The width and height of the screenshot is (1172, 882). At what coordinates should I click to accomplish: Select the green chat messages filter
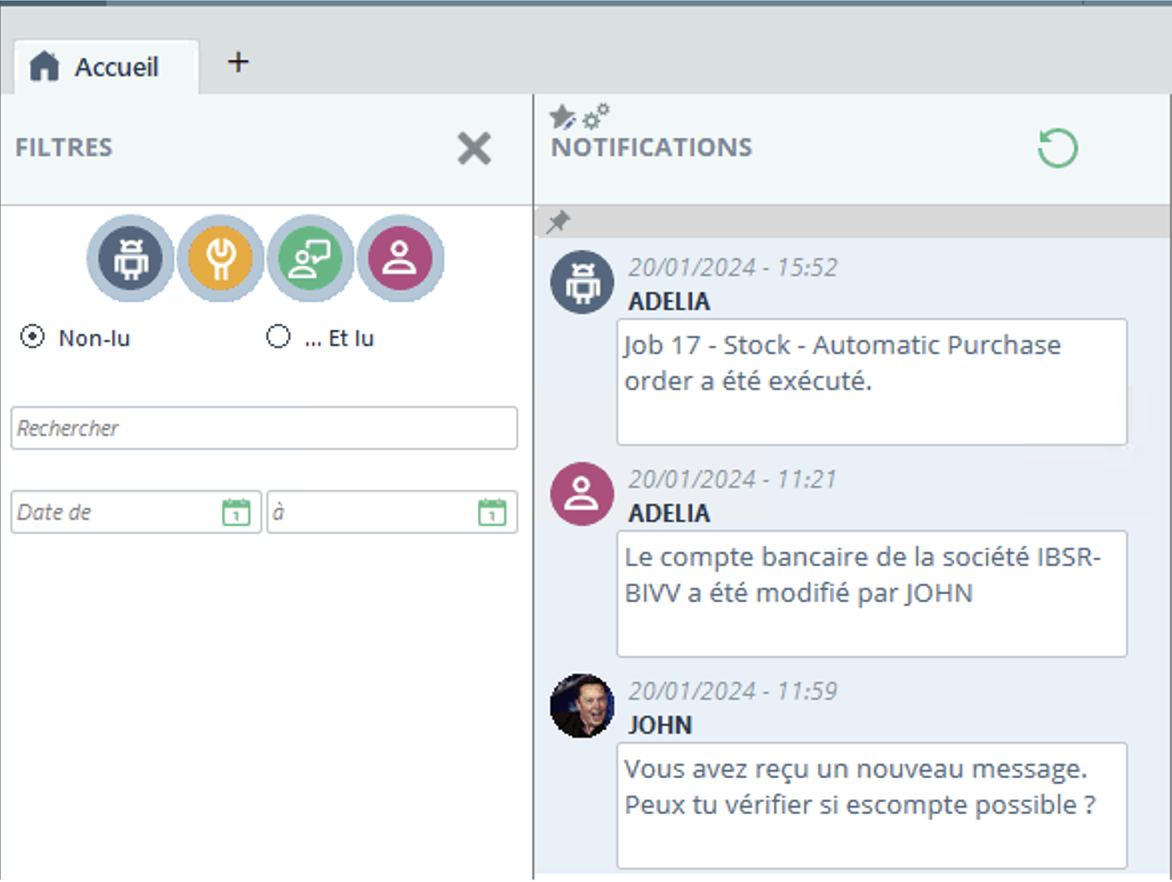310,259
